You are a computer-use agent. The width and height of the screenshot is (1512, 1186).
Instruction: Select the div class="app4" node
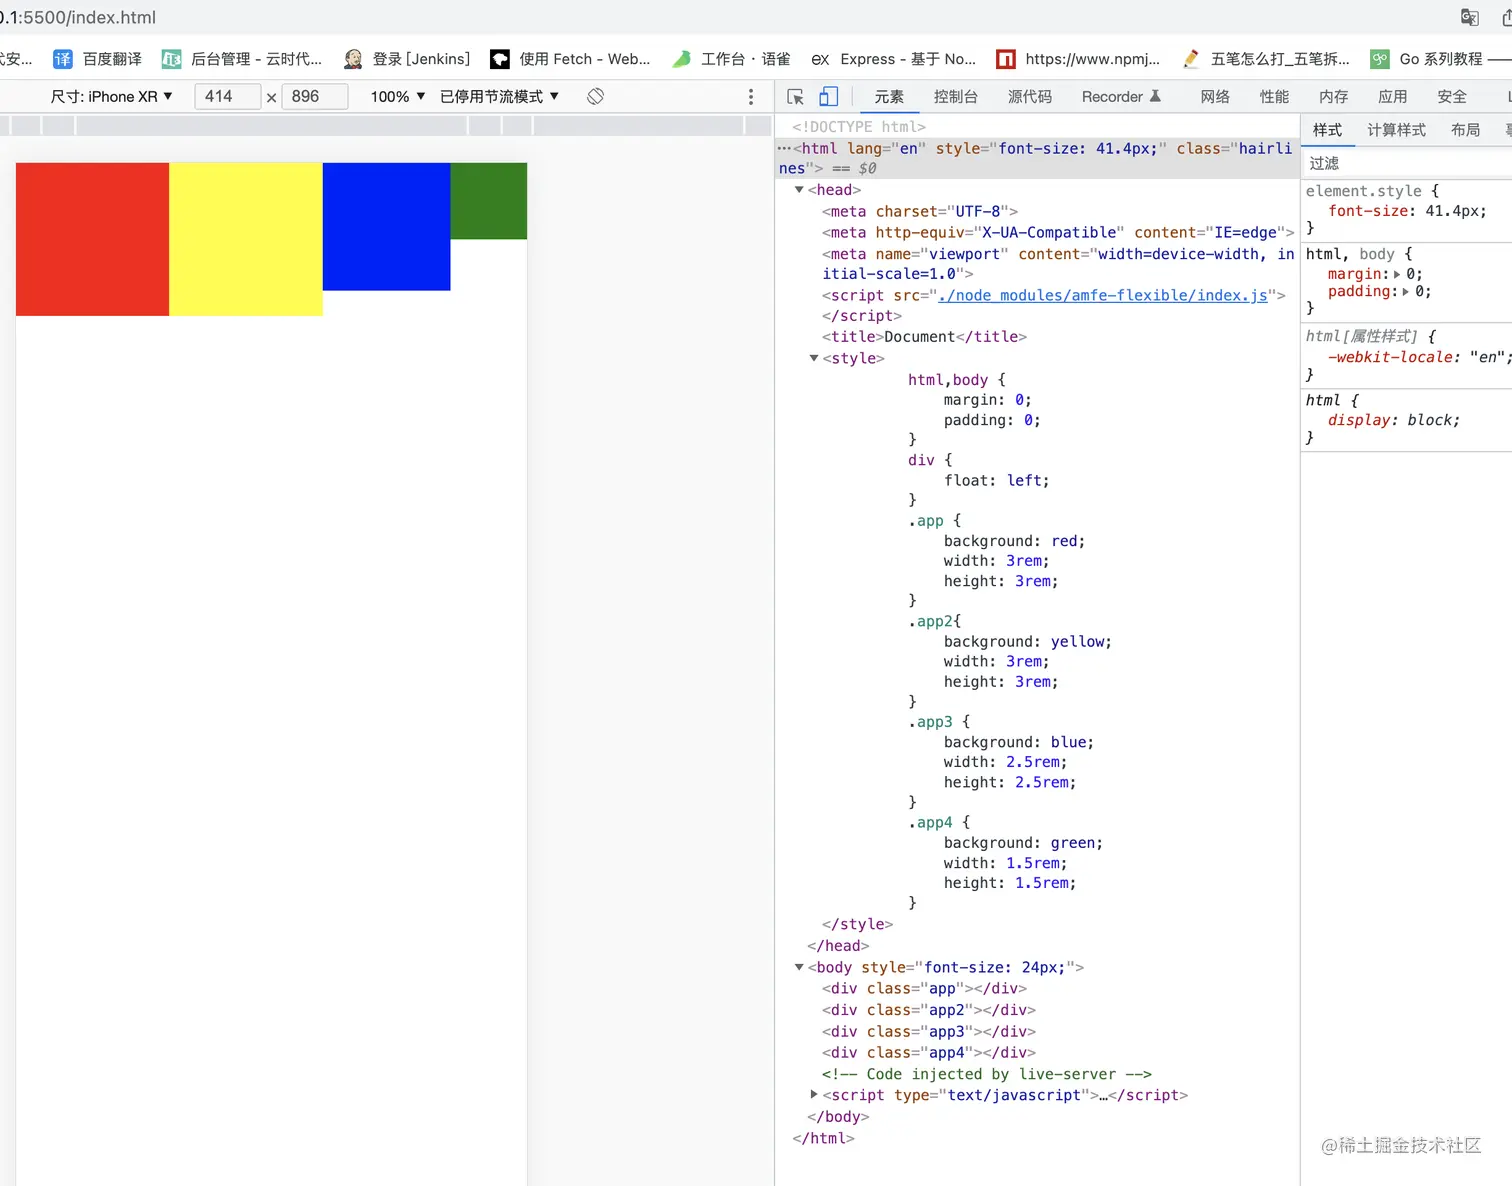[x=929, y=1052]
